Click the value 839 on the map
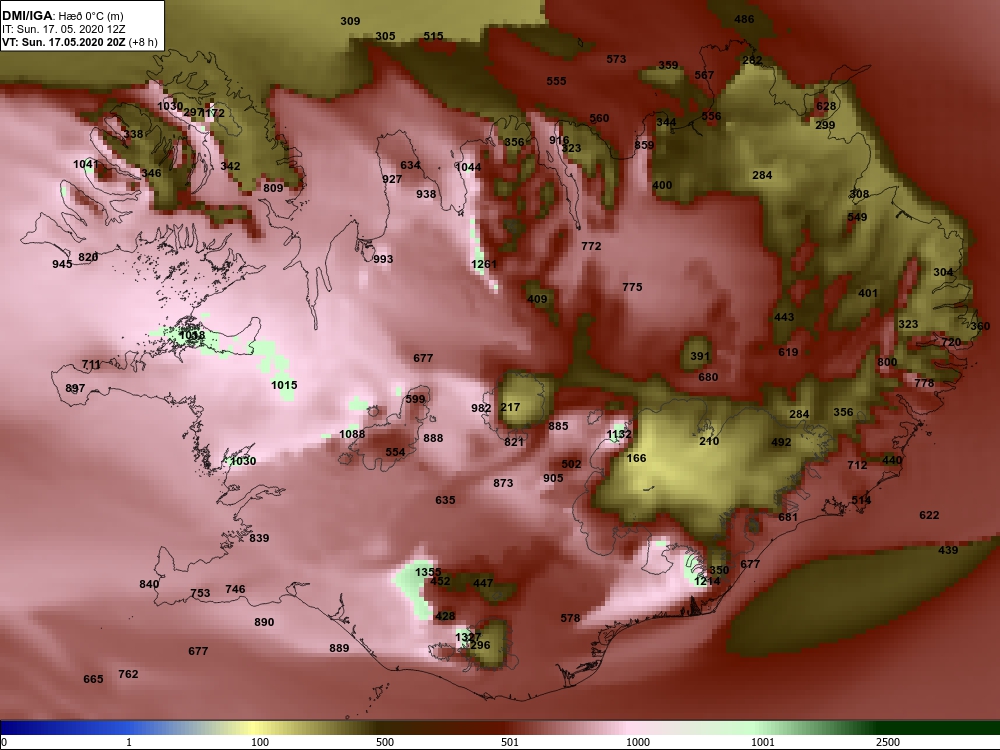 (x=259, y=538)
